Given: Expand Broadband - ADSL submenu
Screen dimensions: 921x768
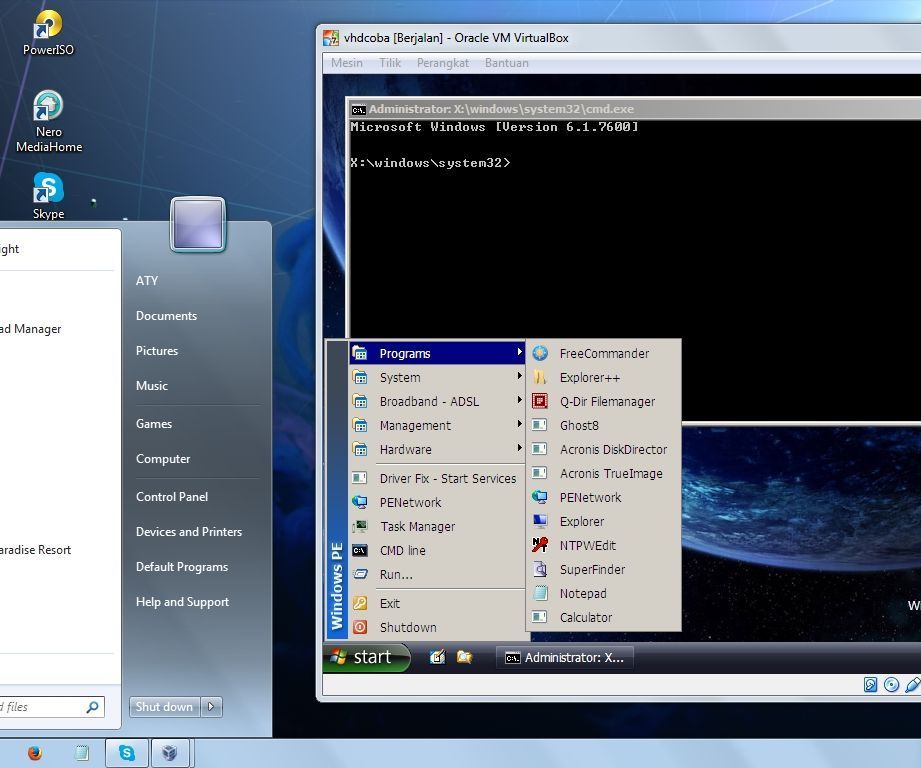Looking at the screenshot, I should 436,402.
